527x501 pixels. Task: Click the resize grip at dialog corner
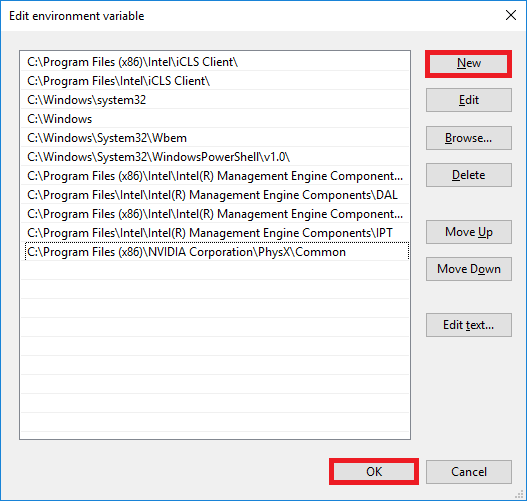click(520, 494)
